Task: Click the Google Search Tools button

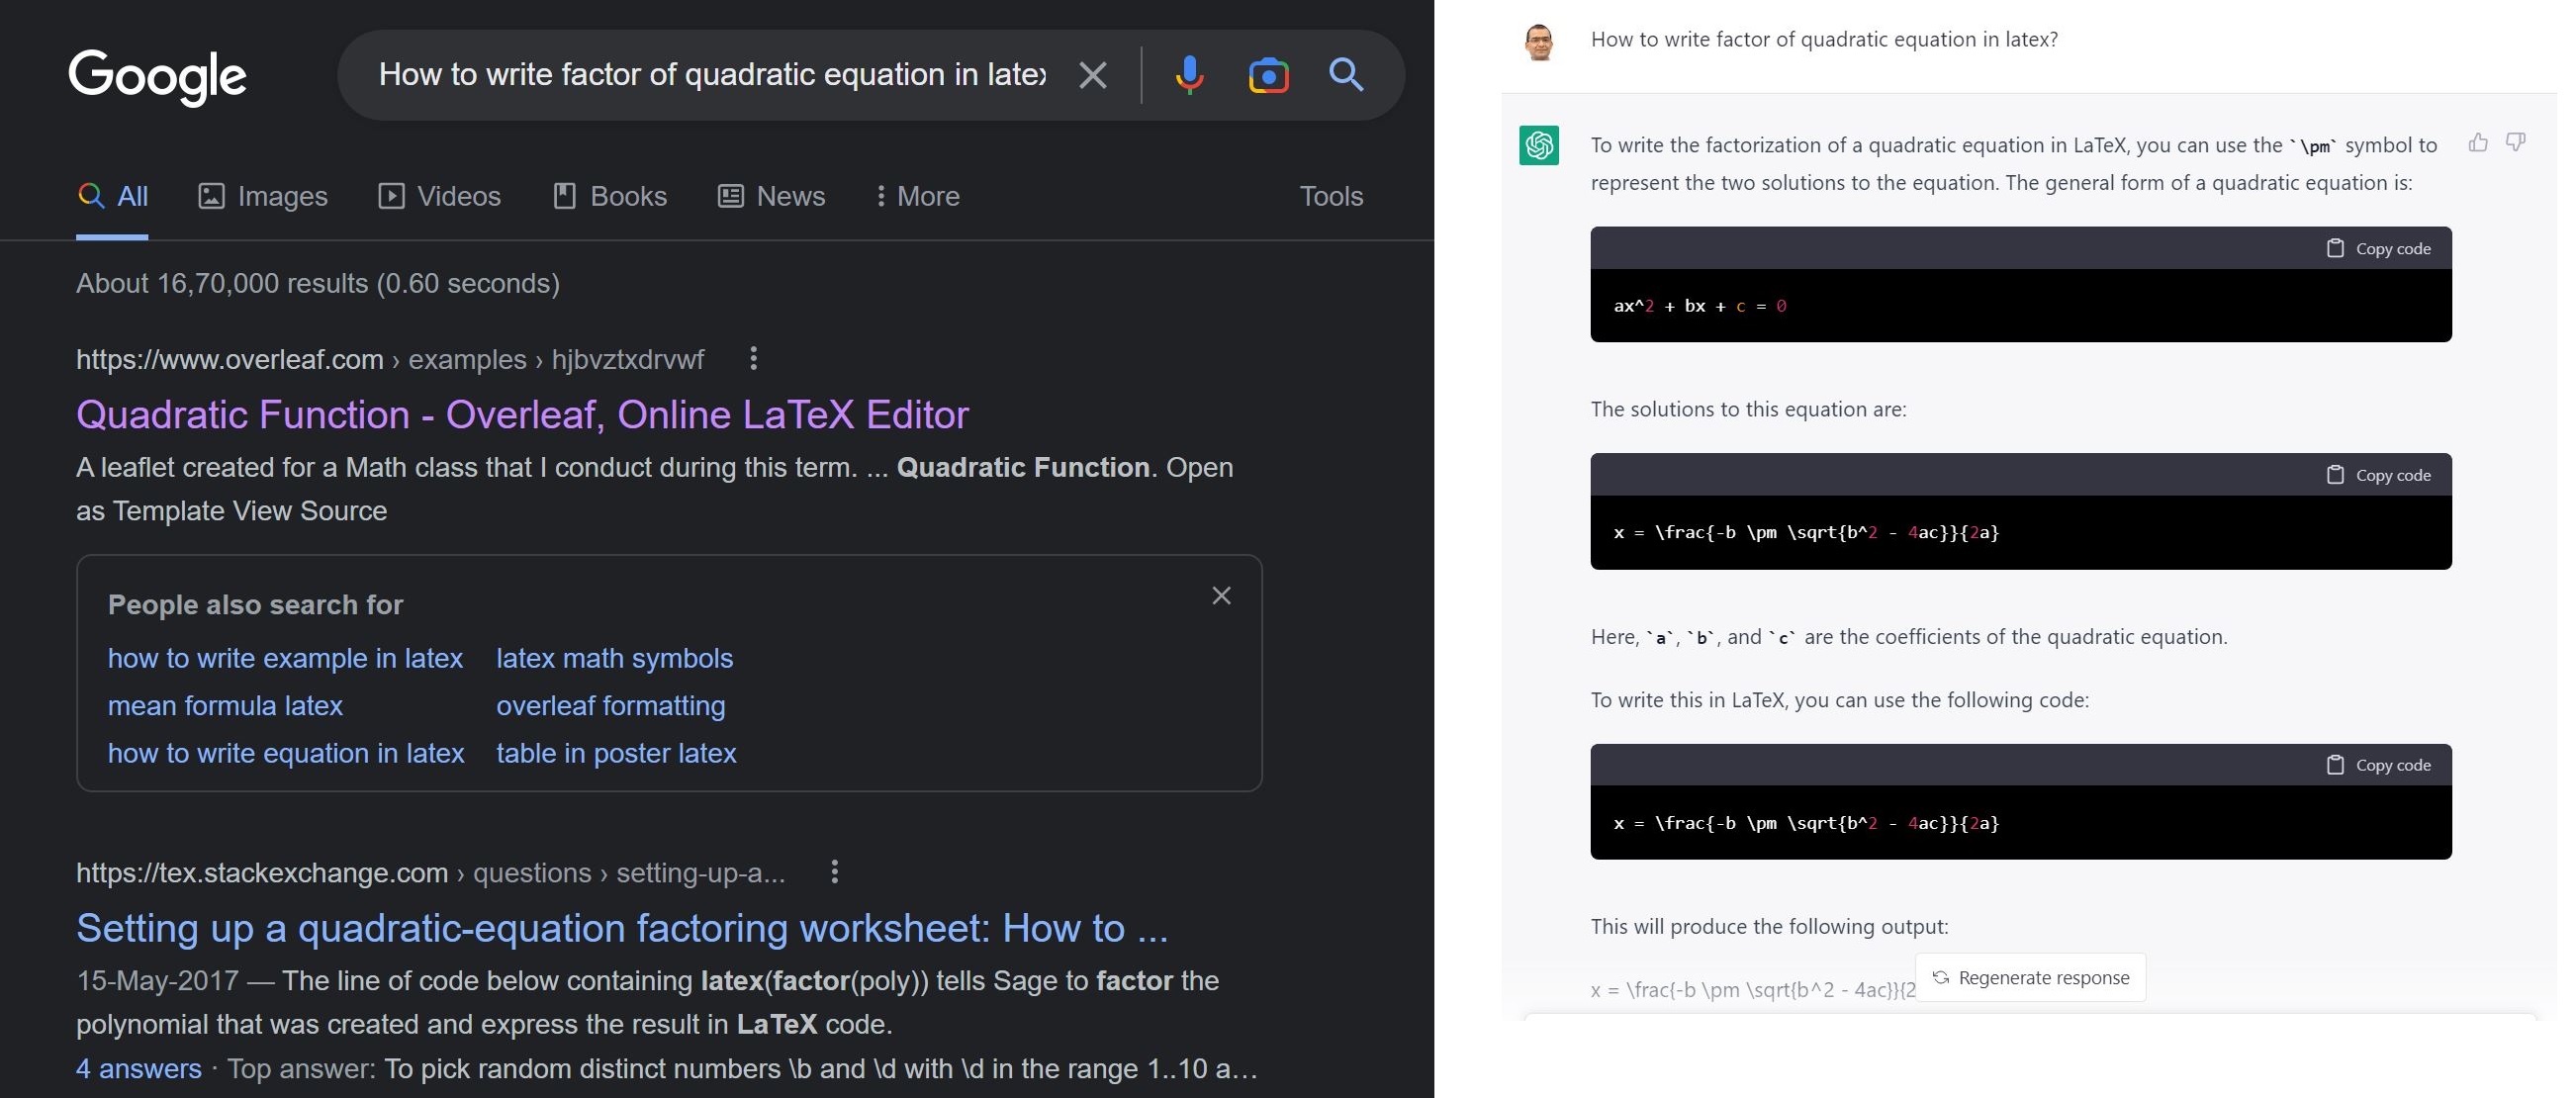Action: coord(1331,194)
